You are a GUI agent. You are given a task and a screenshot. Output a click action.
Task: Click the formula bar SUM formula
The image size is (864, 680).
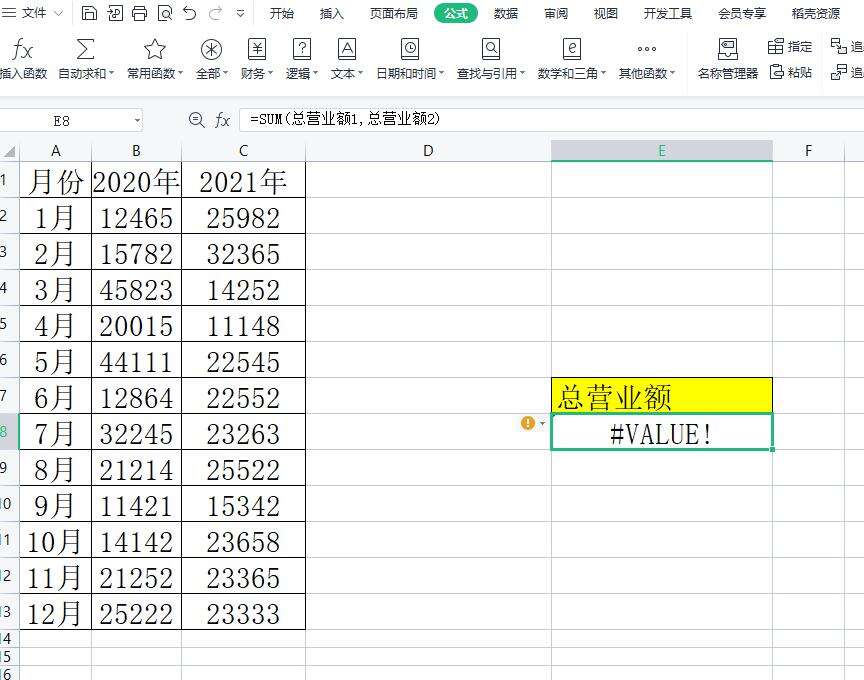345,119
